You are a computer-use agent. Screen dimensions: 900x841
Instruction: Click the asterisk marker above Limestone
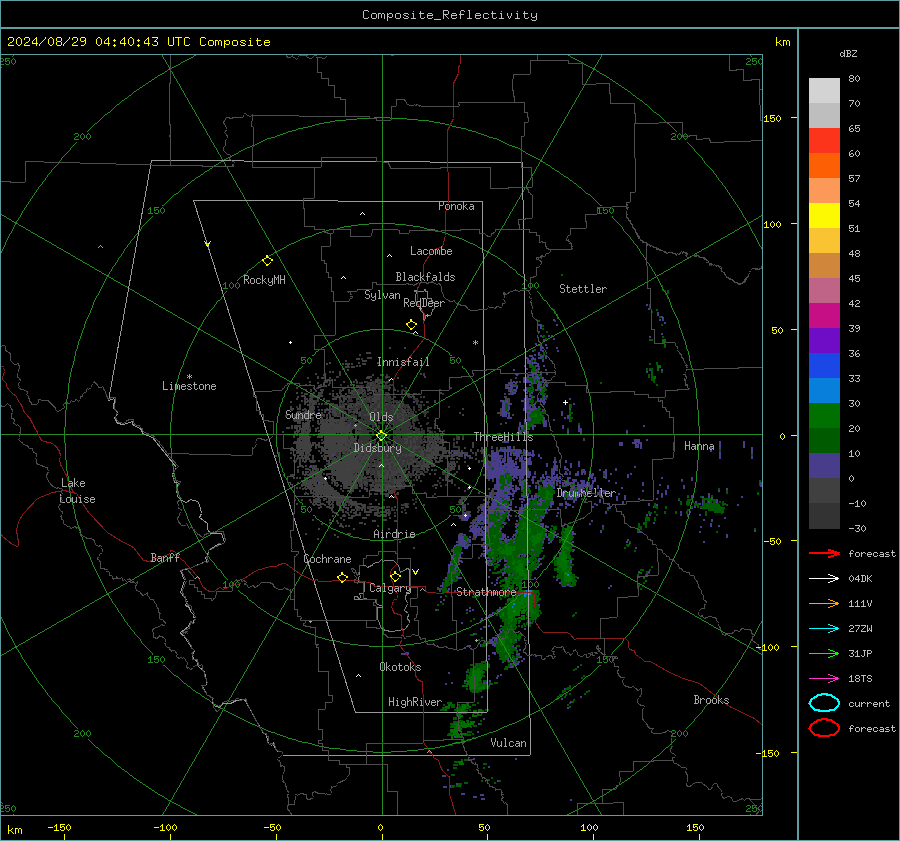[x=189, y=377]
